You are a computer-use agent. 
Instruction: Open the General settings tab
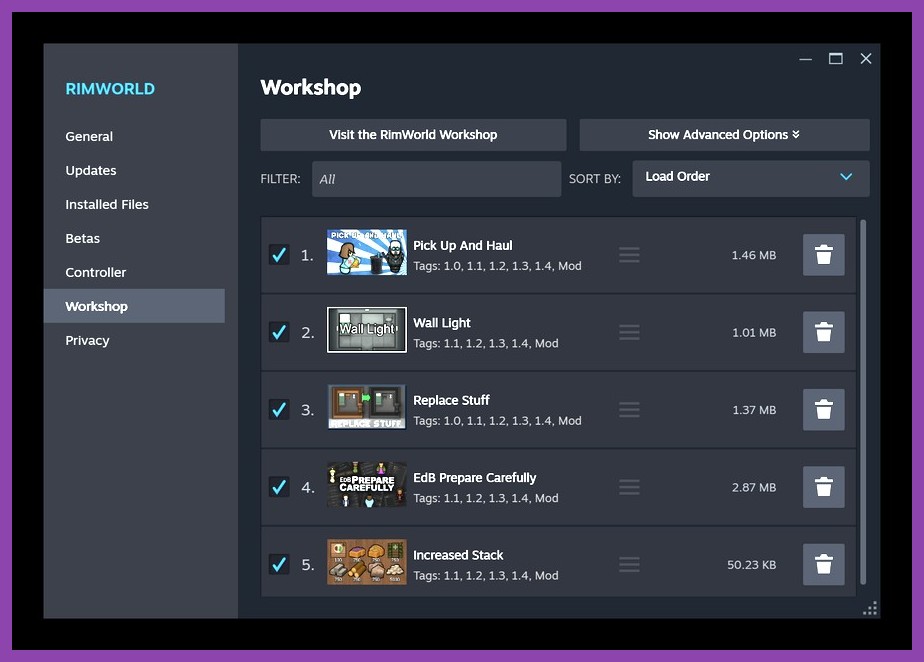tap(89, 136)
